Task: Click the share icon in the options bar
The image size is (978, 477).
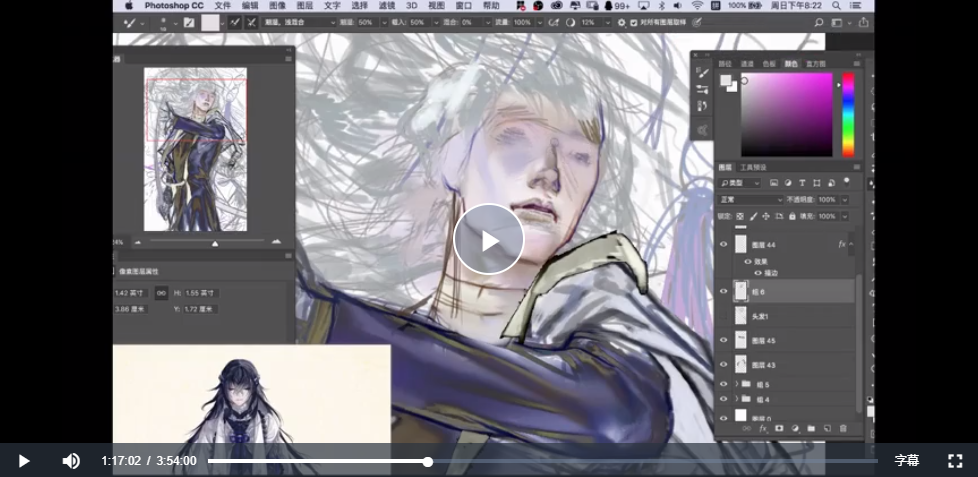Action: click(x=863, y=22)
